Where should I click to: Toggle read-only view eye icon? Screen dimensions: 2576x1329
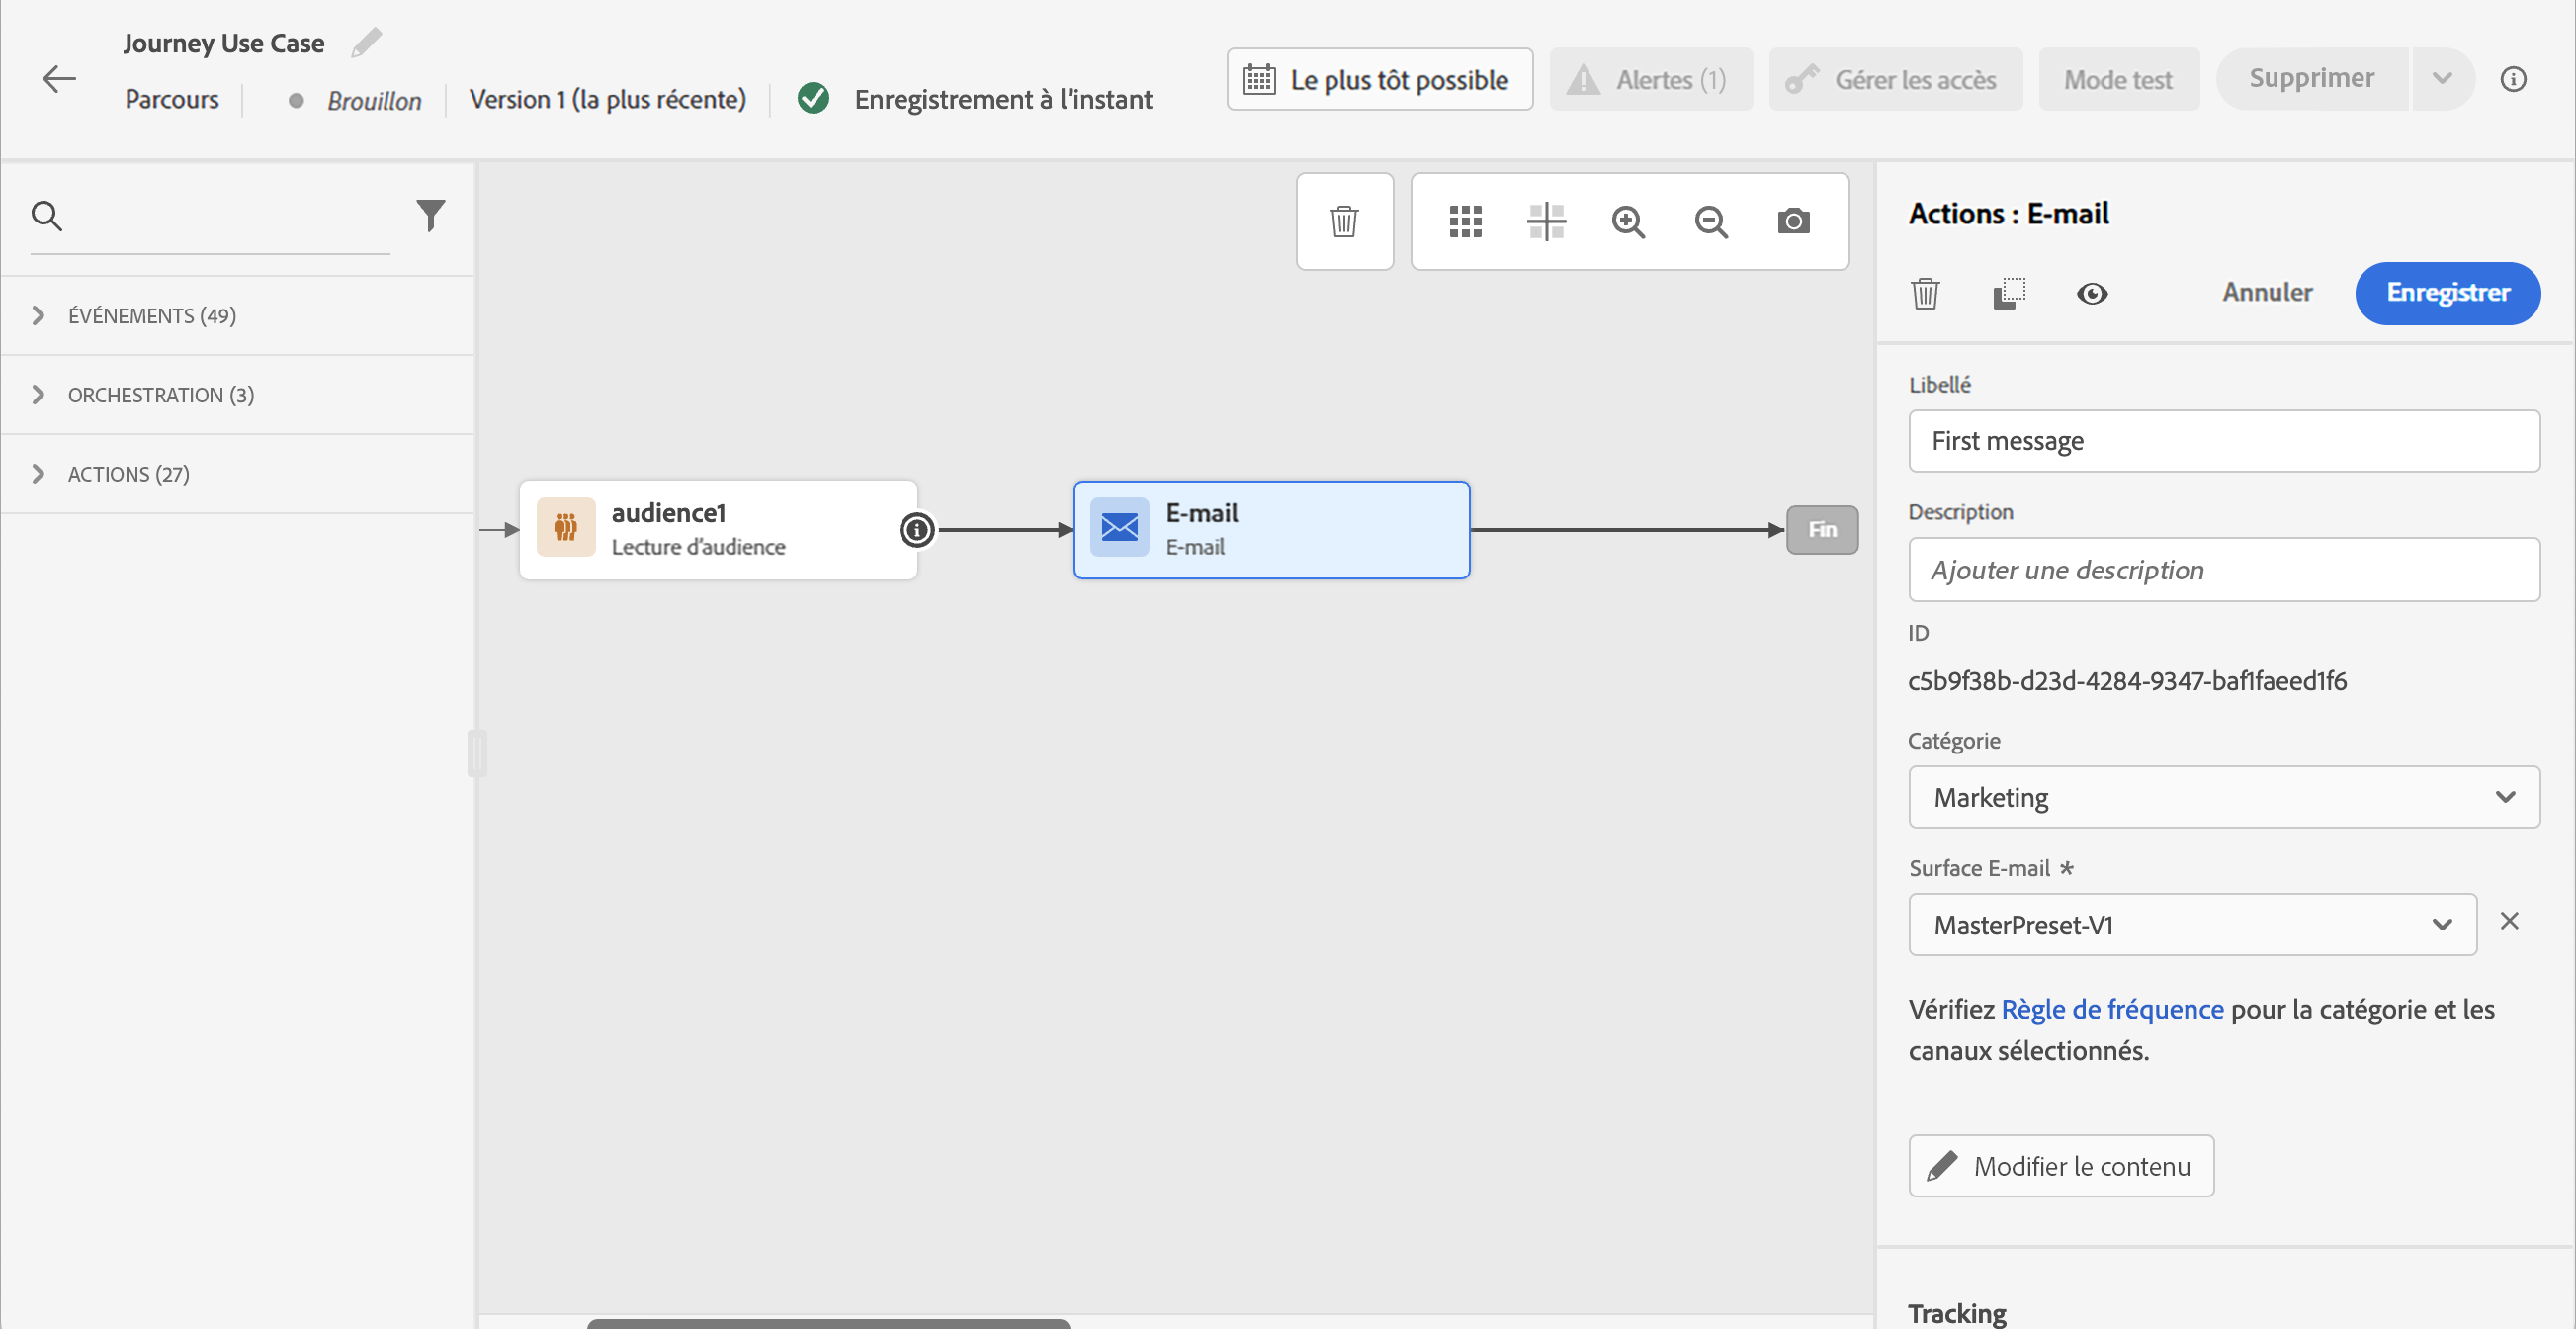pos(2091,294)
